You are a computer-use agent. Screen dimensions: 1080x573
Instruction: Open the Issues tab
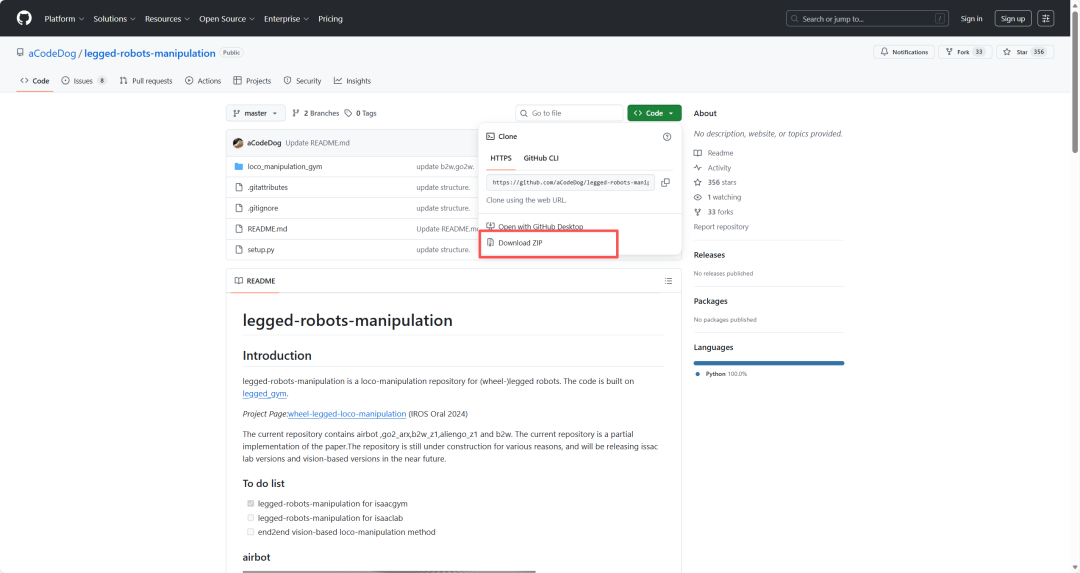pos(83,81)
